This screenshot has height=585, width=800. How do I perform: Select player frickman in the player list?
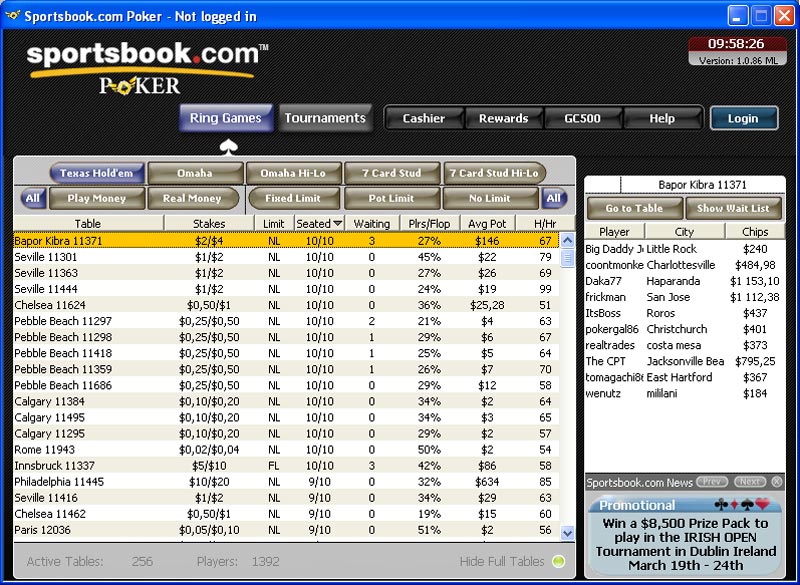(685, 297)
